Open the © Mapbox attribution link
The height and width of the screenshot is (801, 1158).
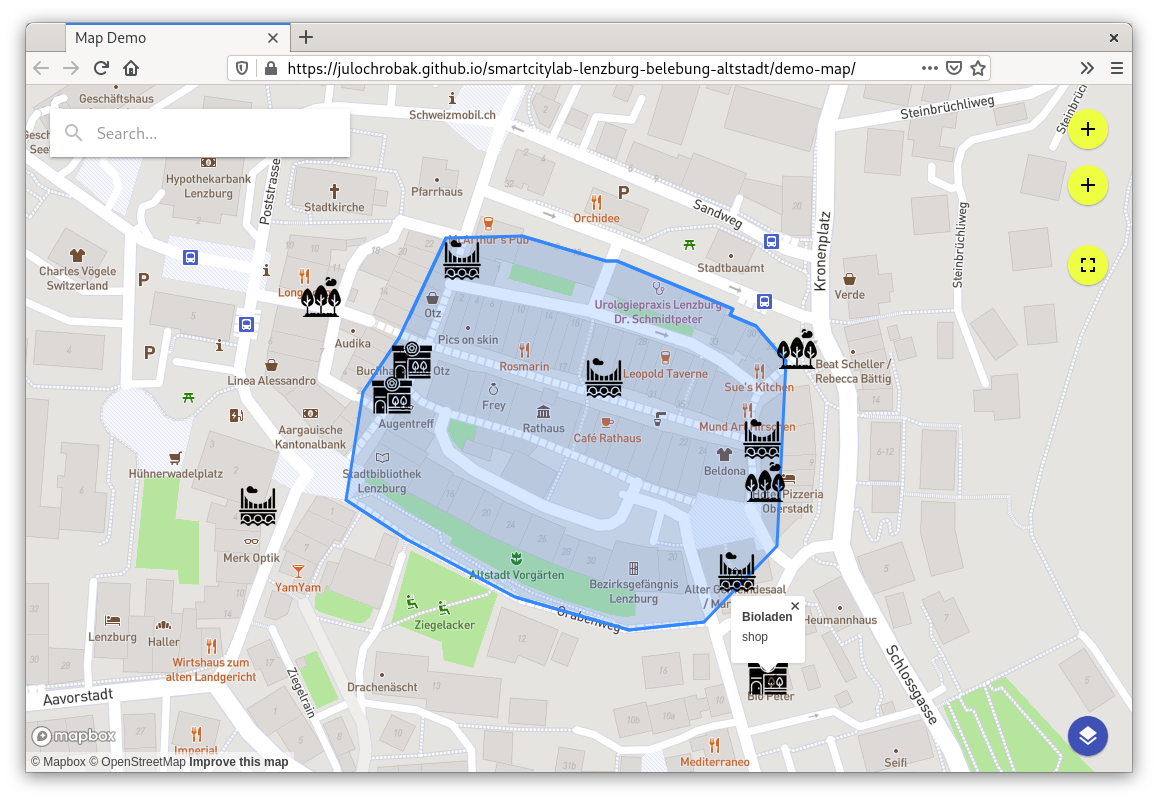pos(58,762)
